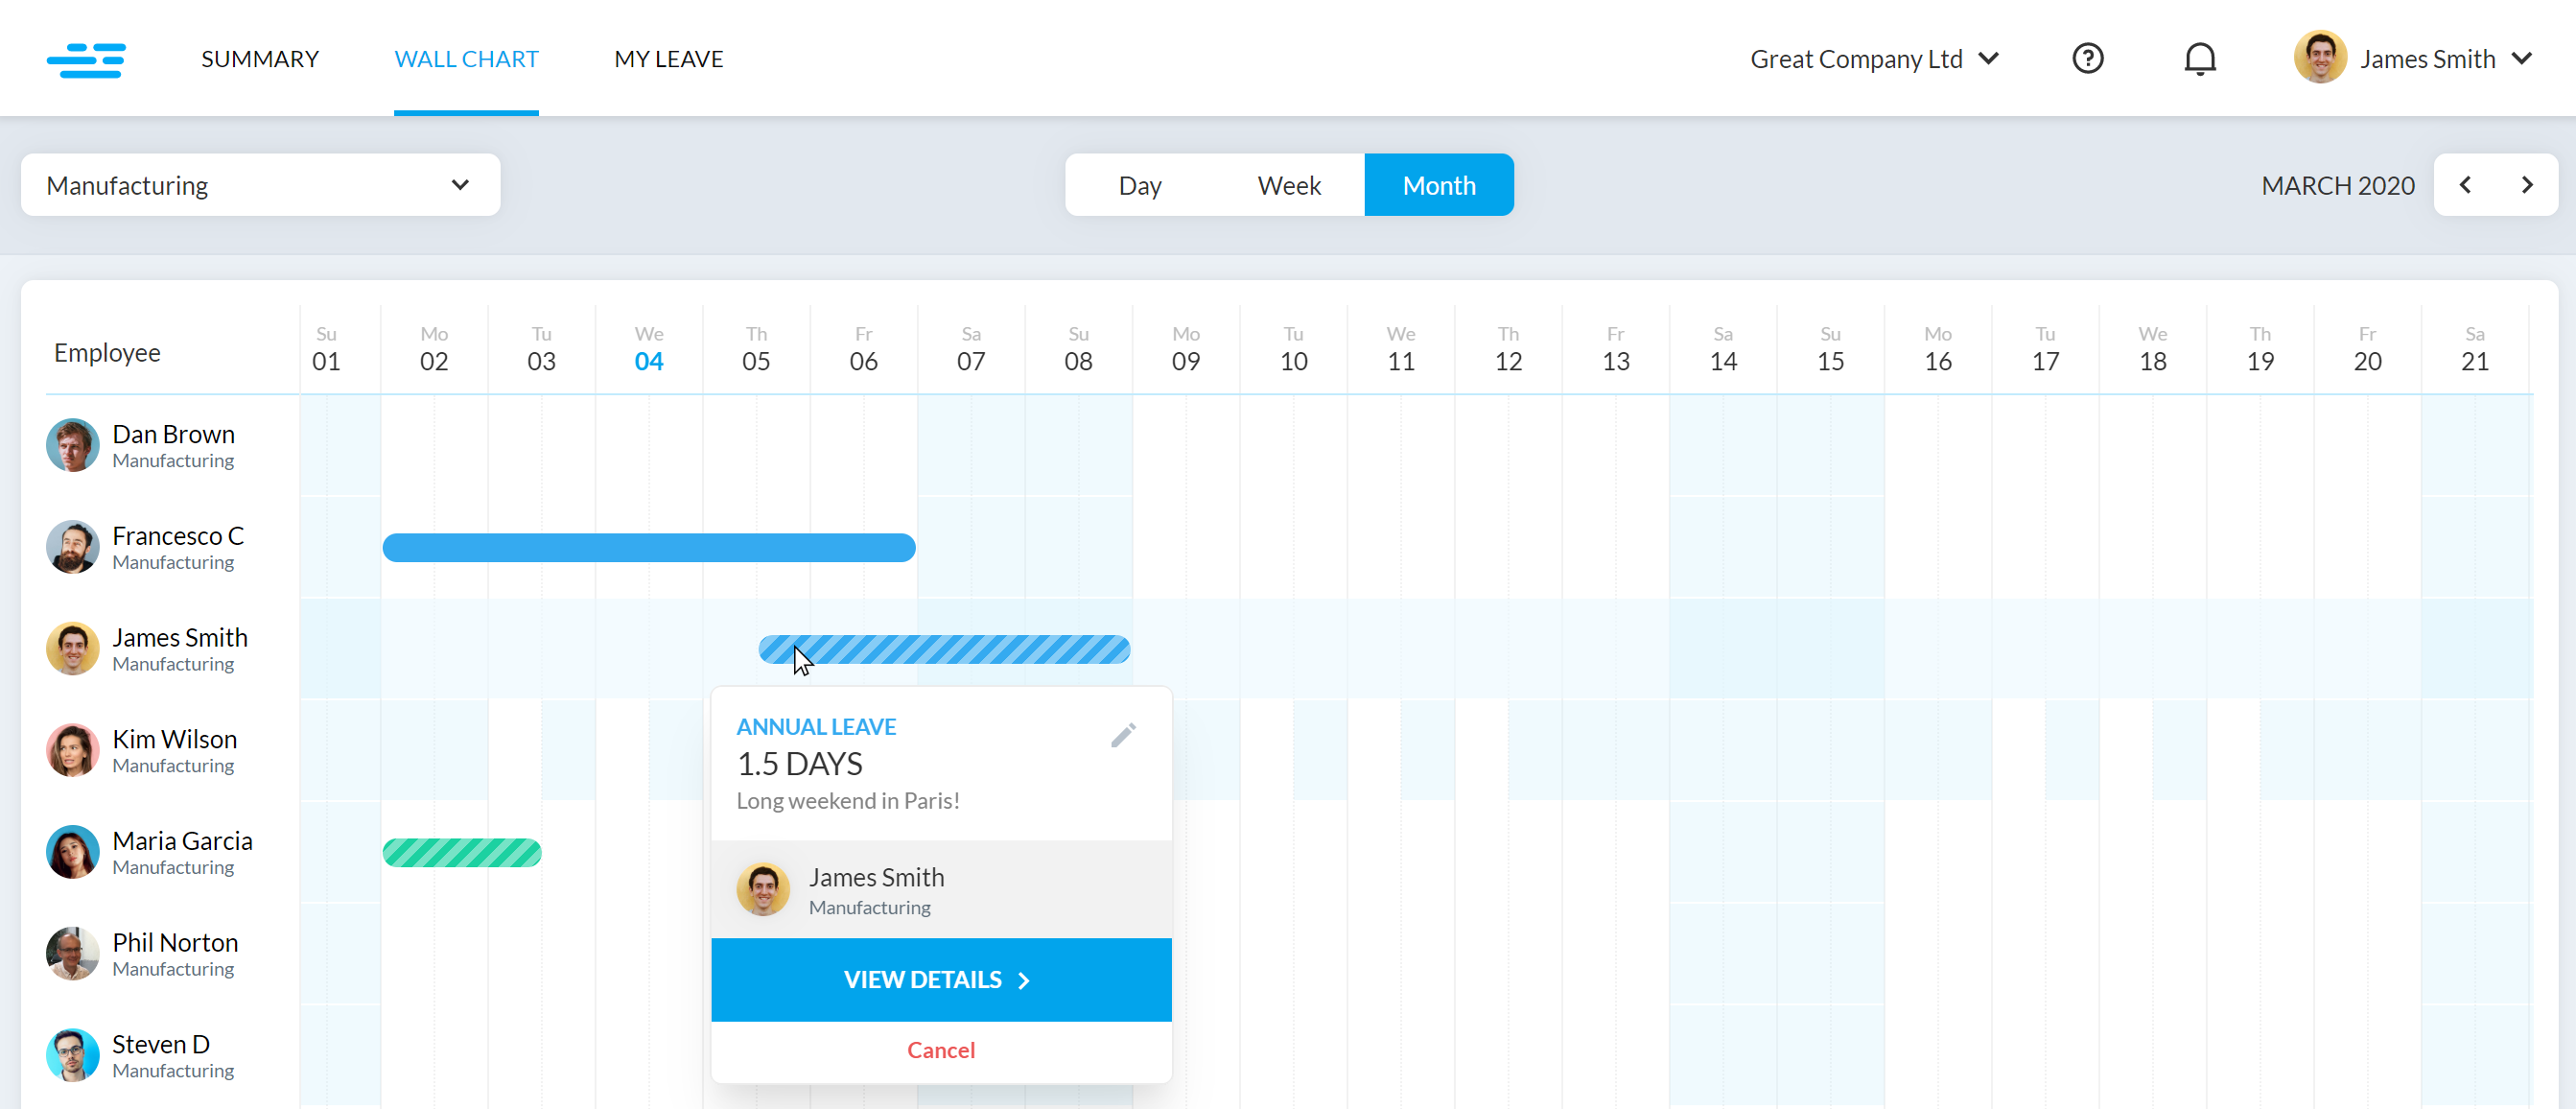Open the Manufacturing department dropdown
The width and height of the screenshot is (2576, 1109).
[260, 185]
